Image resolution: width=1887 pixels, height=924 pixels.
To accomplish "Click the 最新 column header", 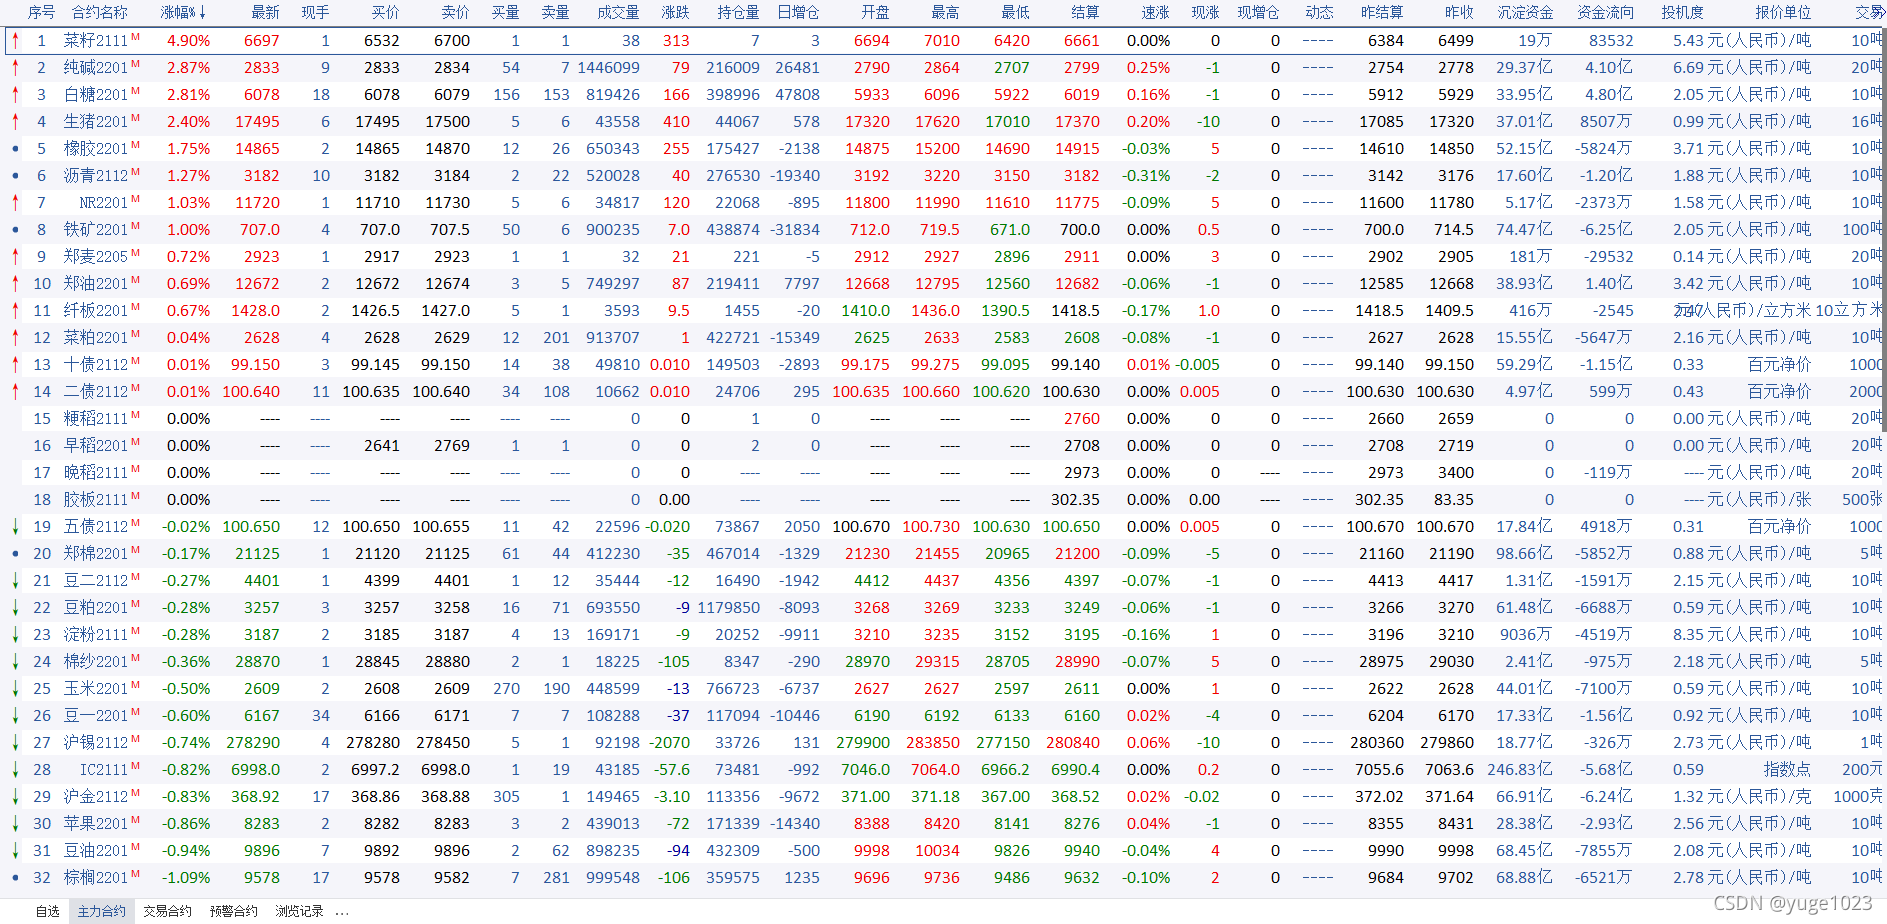I will (x=265, y=12).
